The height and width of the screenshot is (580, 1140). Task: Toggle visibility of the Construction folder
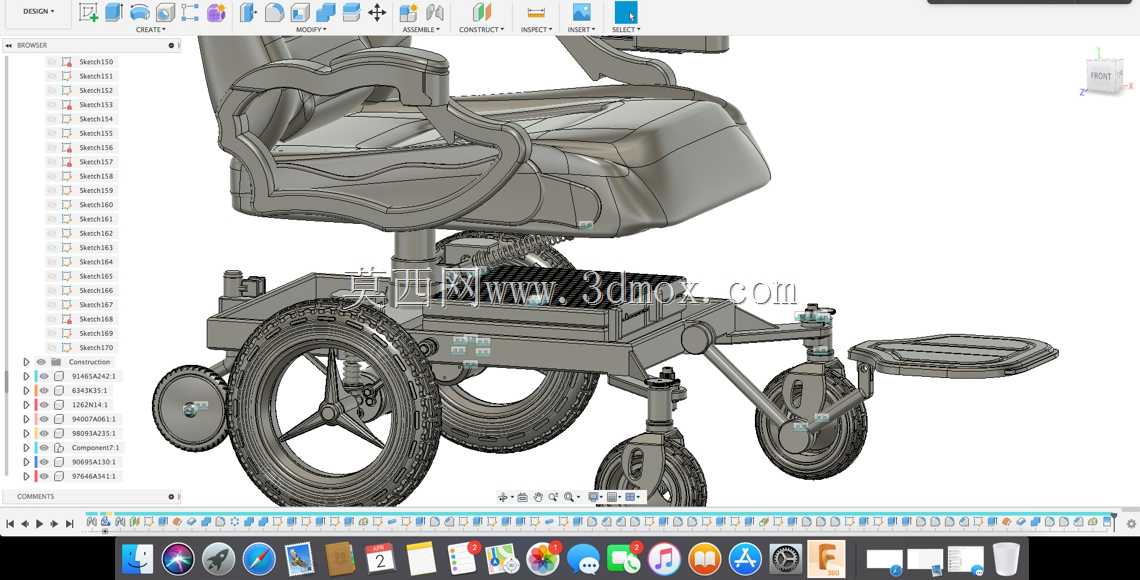(x=41, y=362)
